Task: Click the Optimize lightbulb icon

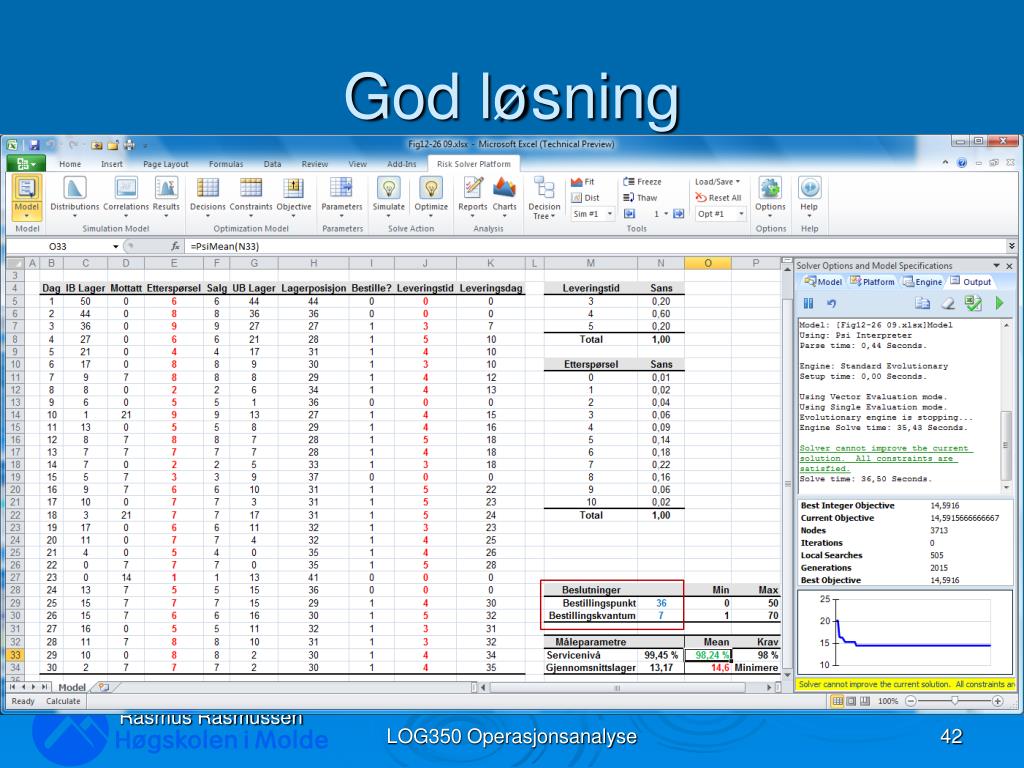Action: click(x=431, y=188)
